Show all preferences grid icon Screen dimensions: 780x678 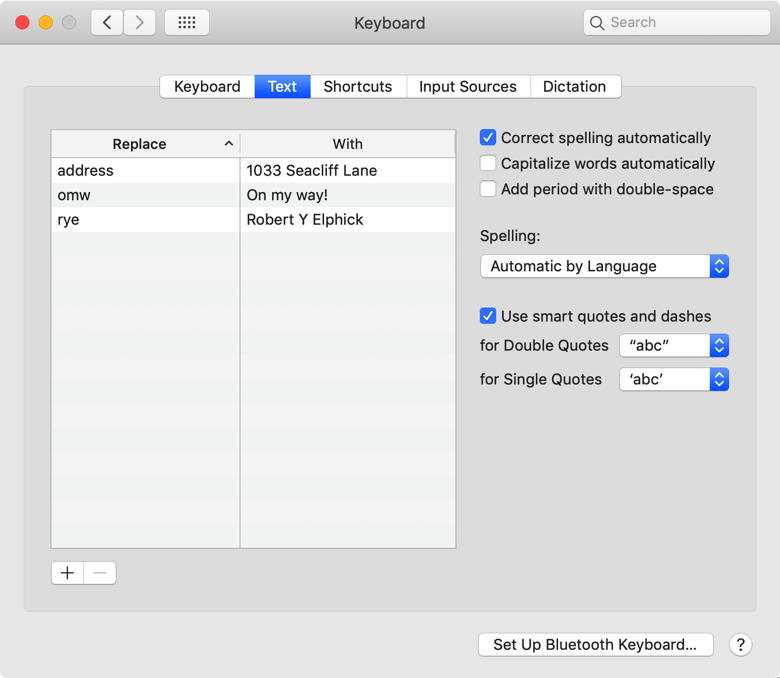(187, 22)
